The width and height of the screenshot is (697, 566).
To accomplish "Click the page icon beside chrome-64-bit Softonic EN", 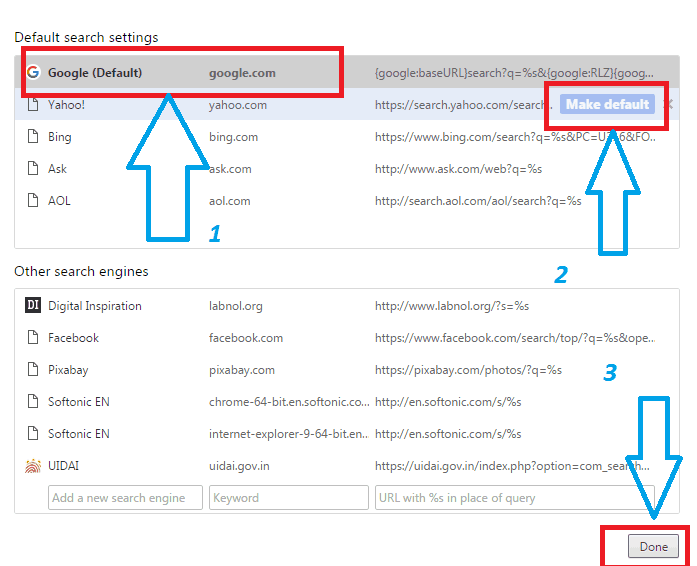I will (33, 401).
